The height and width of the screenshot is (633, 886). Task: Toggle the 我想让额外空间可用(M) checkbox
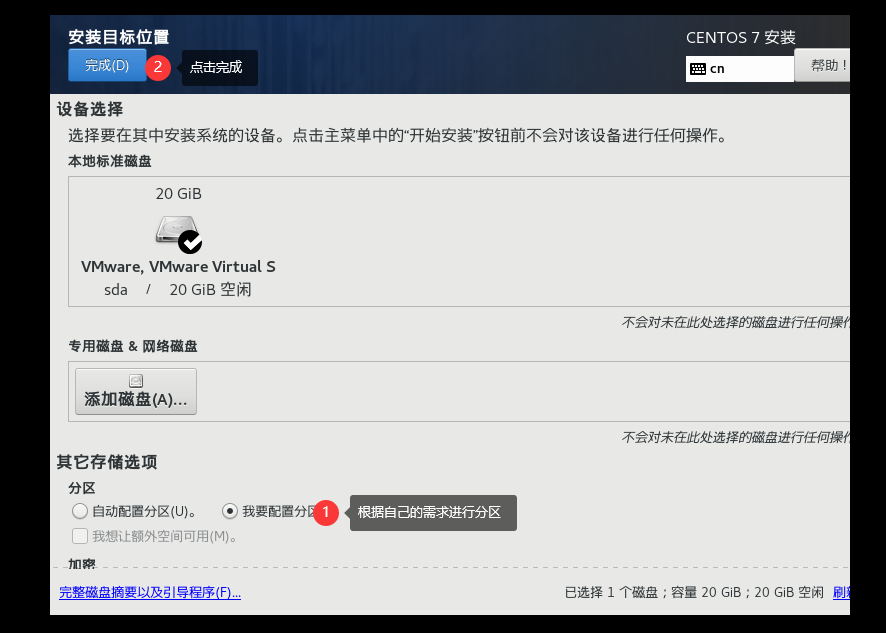(x=80, y=536)
